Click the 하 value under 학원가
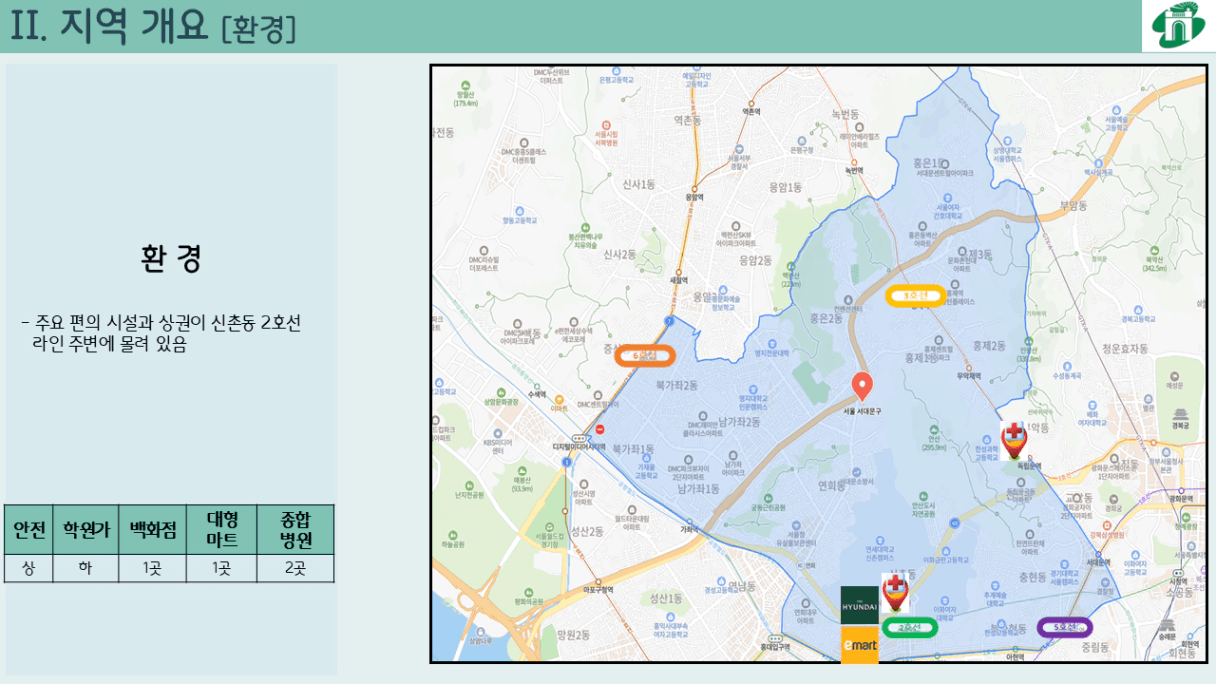Screen dimensions: 1216x684 [x=84, y=568]
